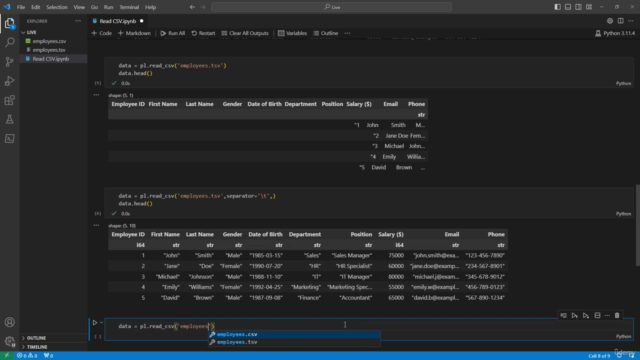The width and height of the screenshot is (640, 360).
Task: Change language mode Python of active cell
Action: point(623,336)
